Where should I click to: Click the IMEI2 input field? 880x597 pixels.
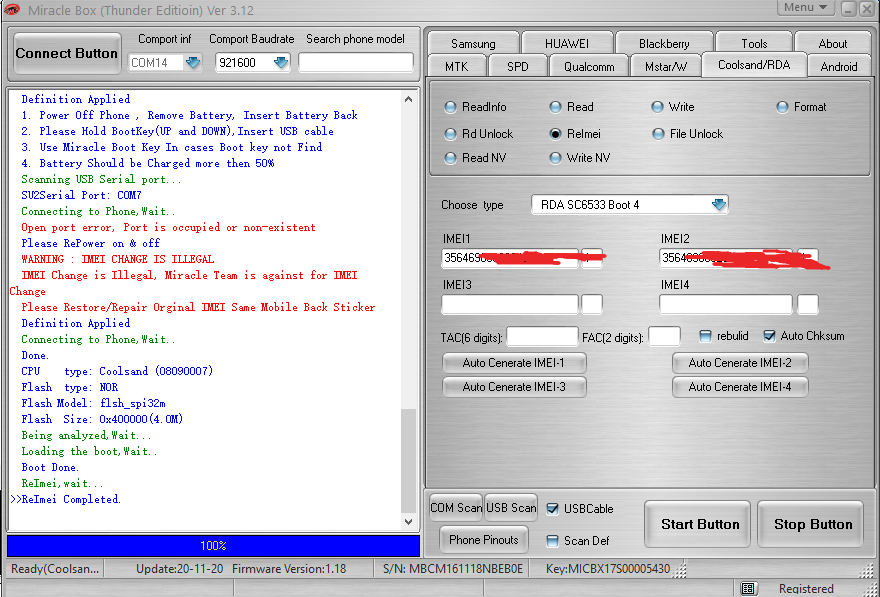click(726, 258)
